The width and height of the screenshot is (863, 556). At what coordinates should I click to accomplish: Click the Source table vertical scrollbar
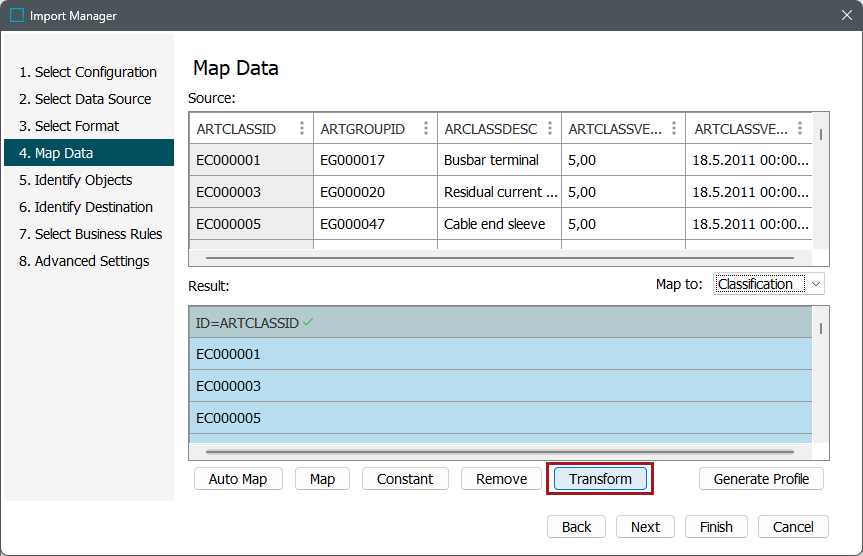pos(821,135)
